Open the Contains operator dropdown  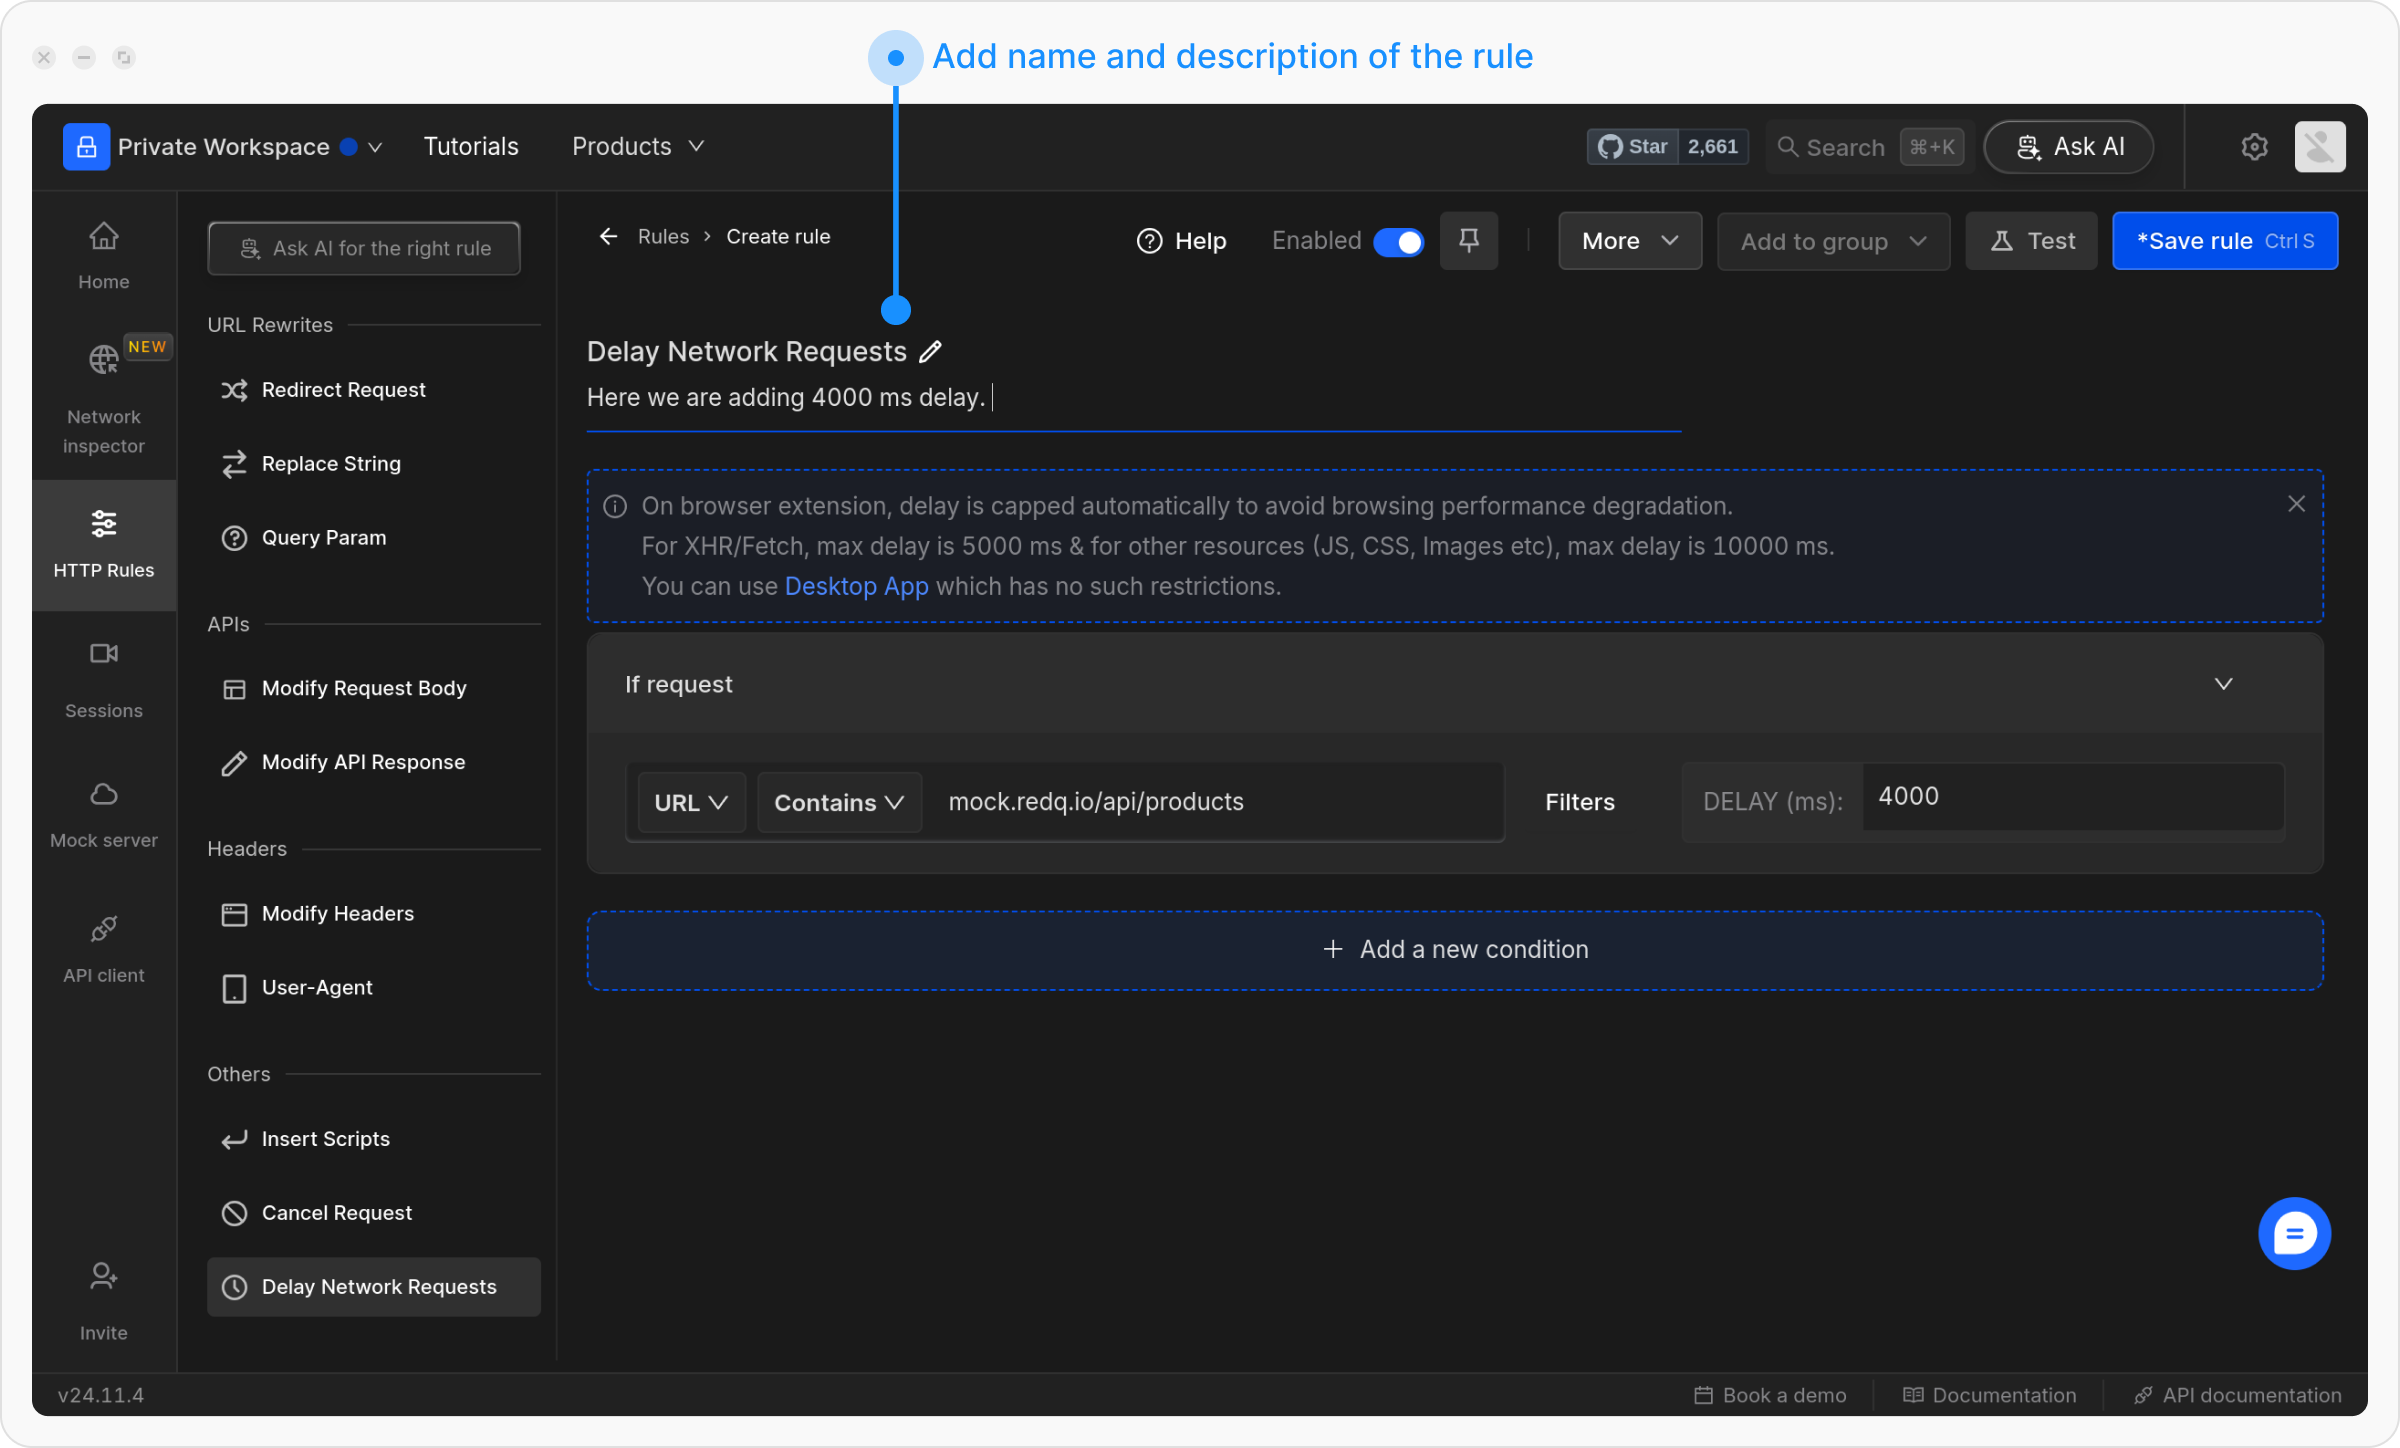pyautogui.click(x=838, y=803)
